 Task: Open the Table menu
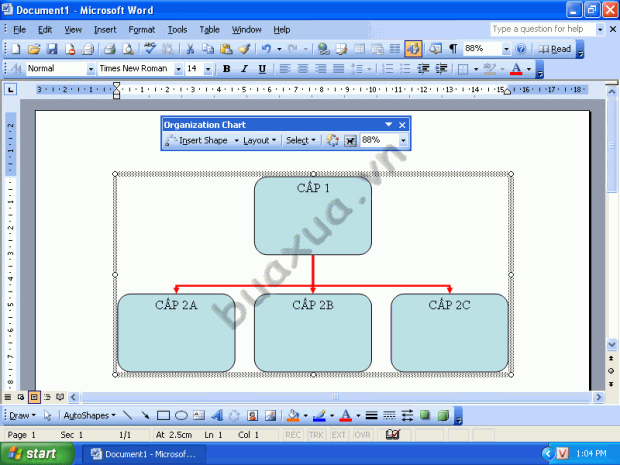point(209,30)
